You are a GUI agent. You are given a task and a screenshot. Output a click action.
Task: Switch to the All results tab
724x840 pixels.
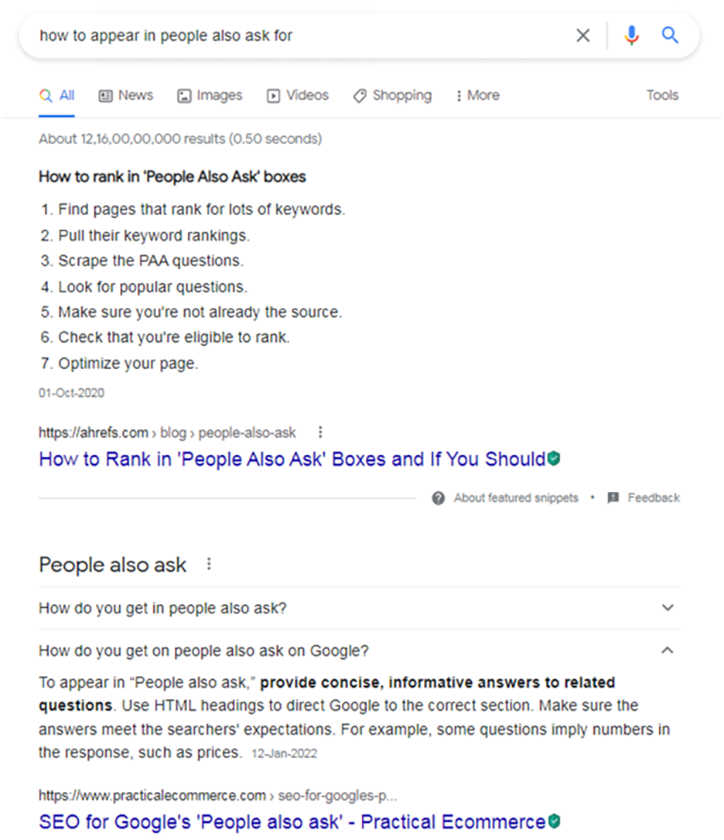tap(57, 95)
